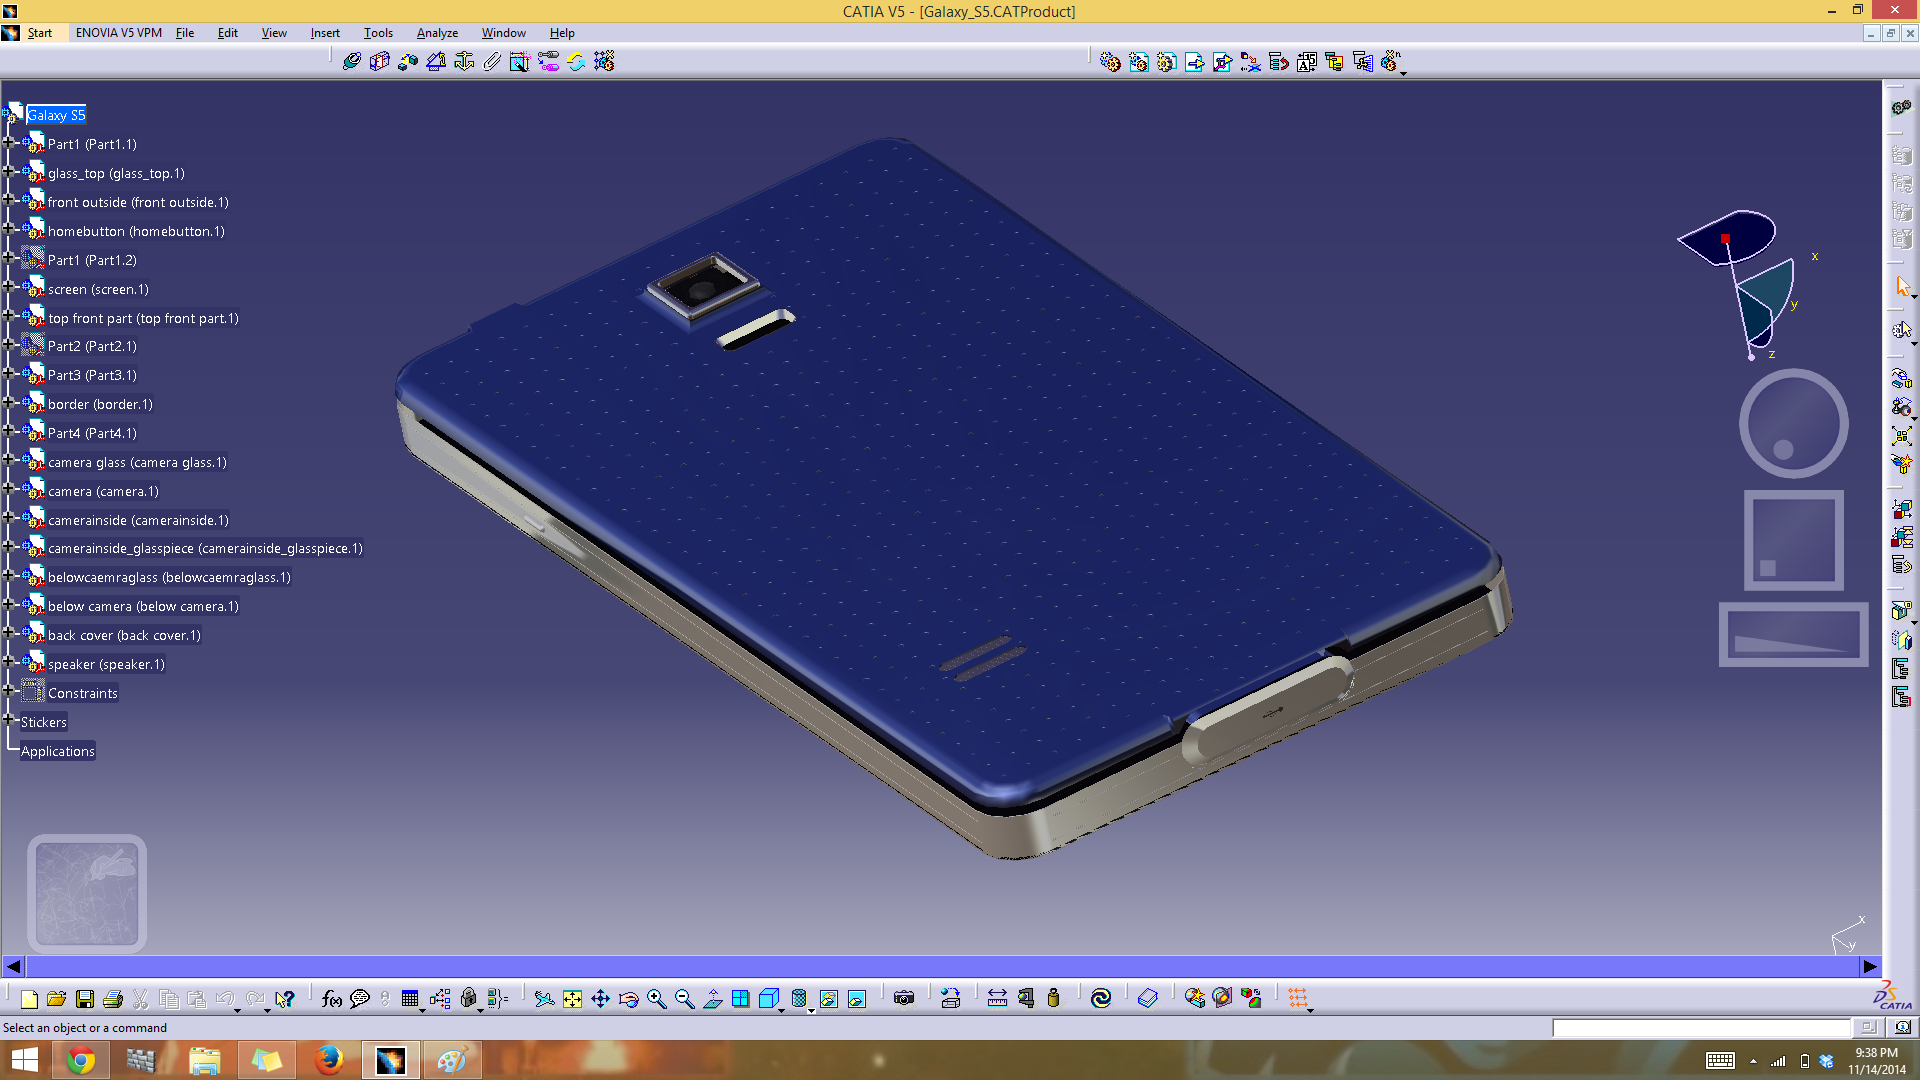This screenshot has height=1080, width=1920.
Task: Click the Normal View icon
Action: [713, 998]
